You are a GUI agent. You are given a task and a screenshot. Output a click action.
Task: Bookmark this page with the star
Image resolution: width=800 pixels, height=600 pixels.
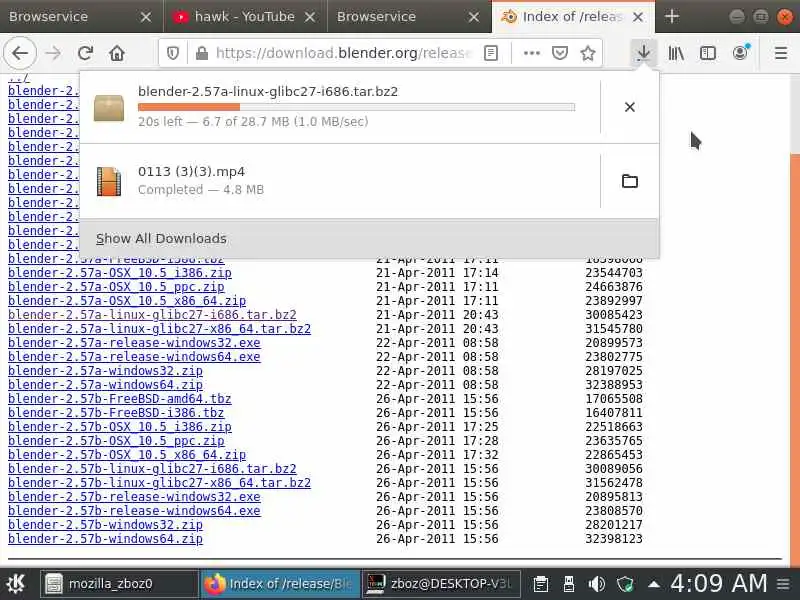588,53
